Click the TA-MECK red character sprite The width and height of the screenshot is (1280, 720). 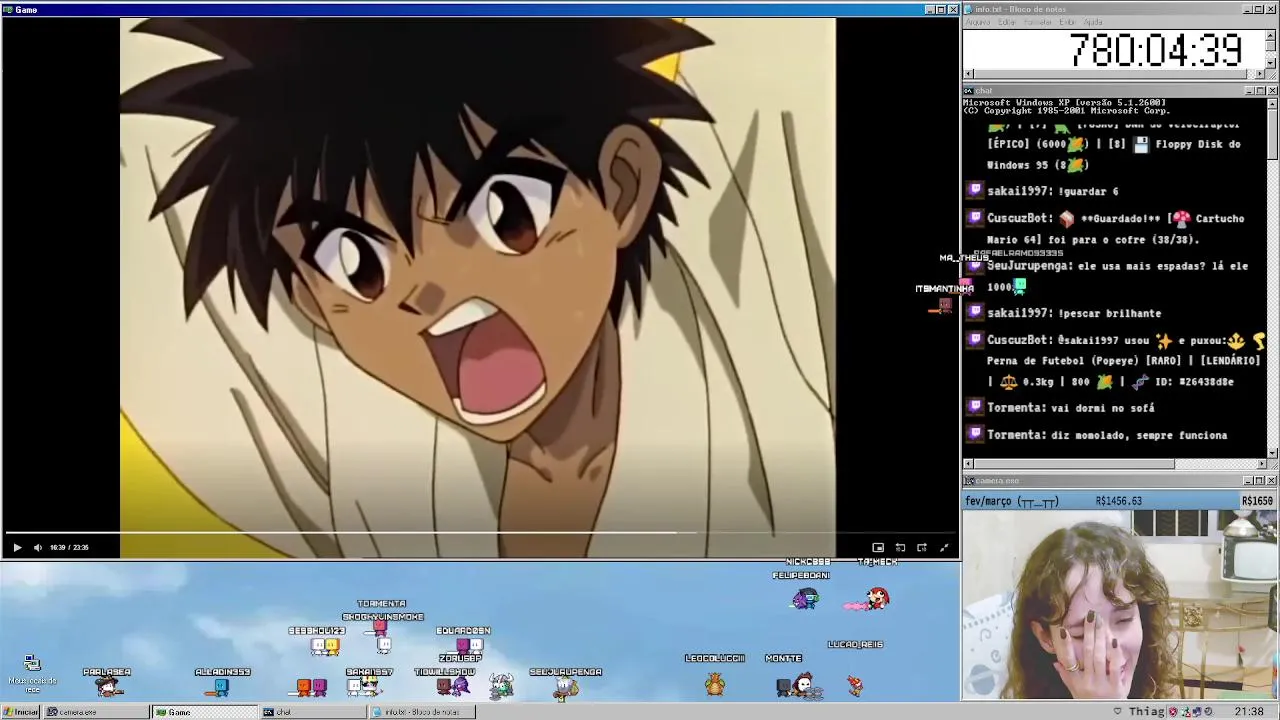pyautogui.click(x=877, y=598)
